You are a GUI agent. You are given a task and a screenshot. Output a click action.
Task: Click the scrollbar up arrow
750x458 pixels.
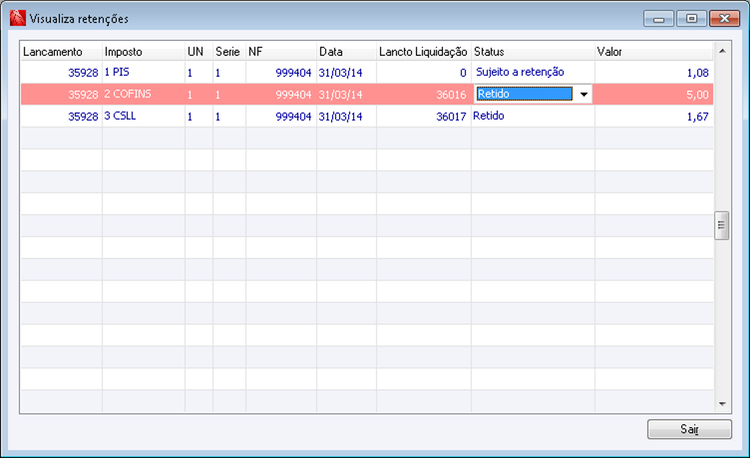tap(722, 51)
